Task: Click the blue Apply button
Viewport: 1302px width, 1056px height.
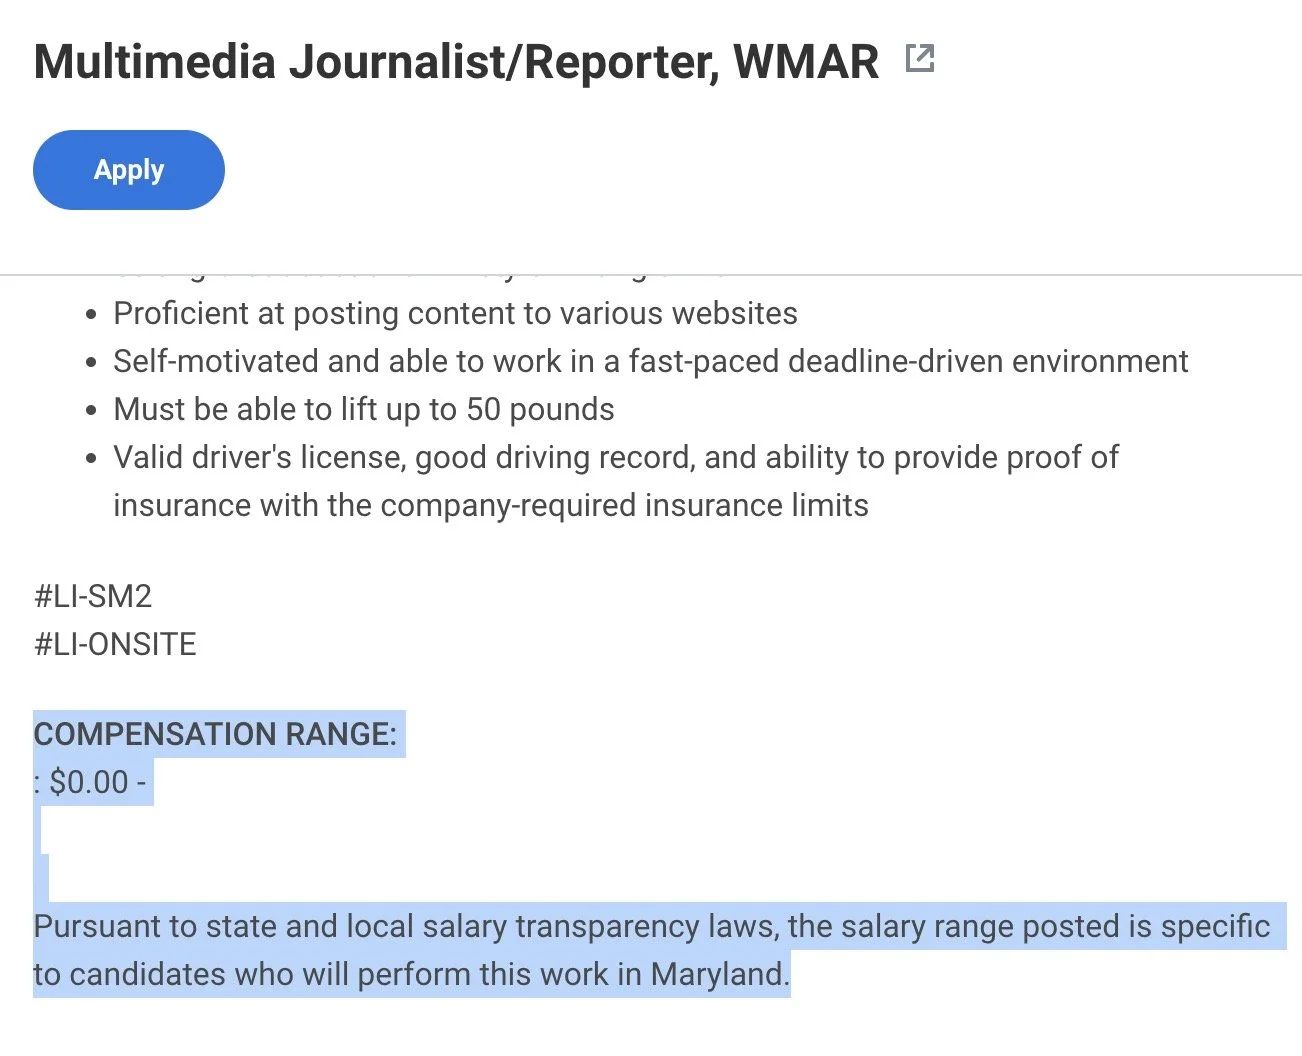Action: [129, 170]
